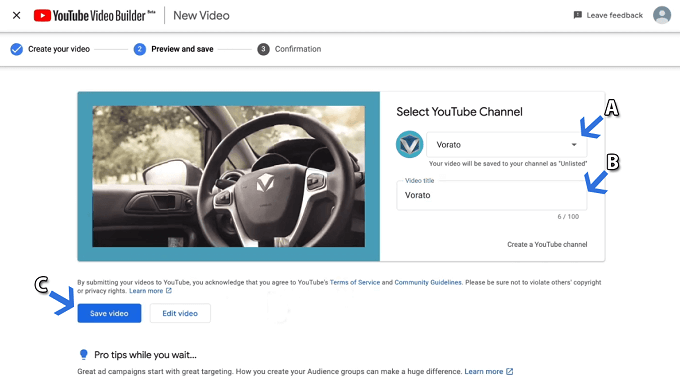Open the Terms of Service link
The height and width of the screenshot is (389, 680).
tap(355, 282)
